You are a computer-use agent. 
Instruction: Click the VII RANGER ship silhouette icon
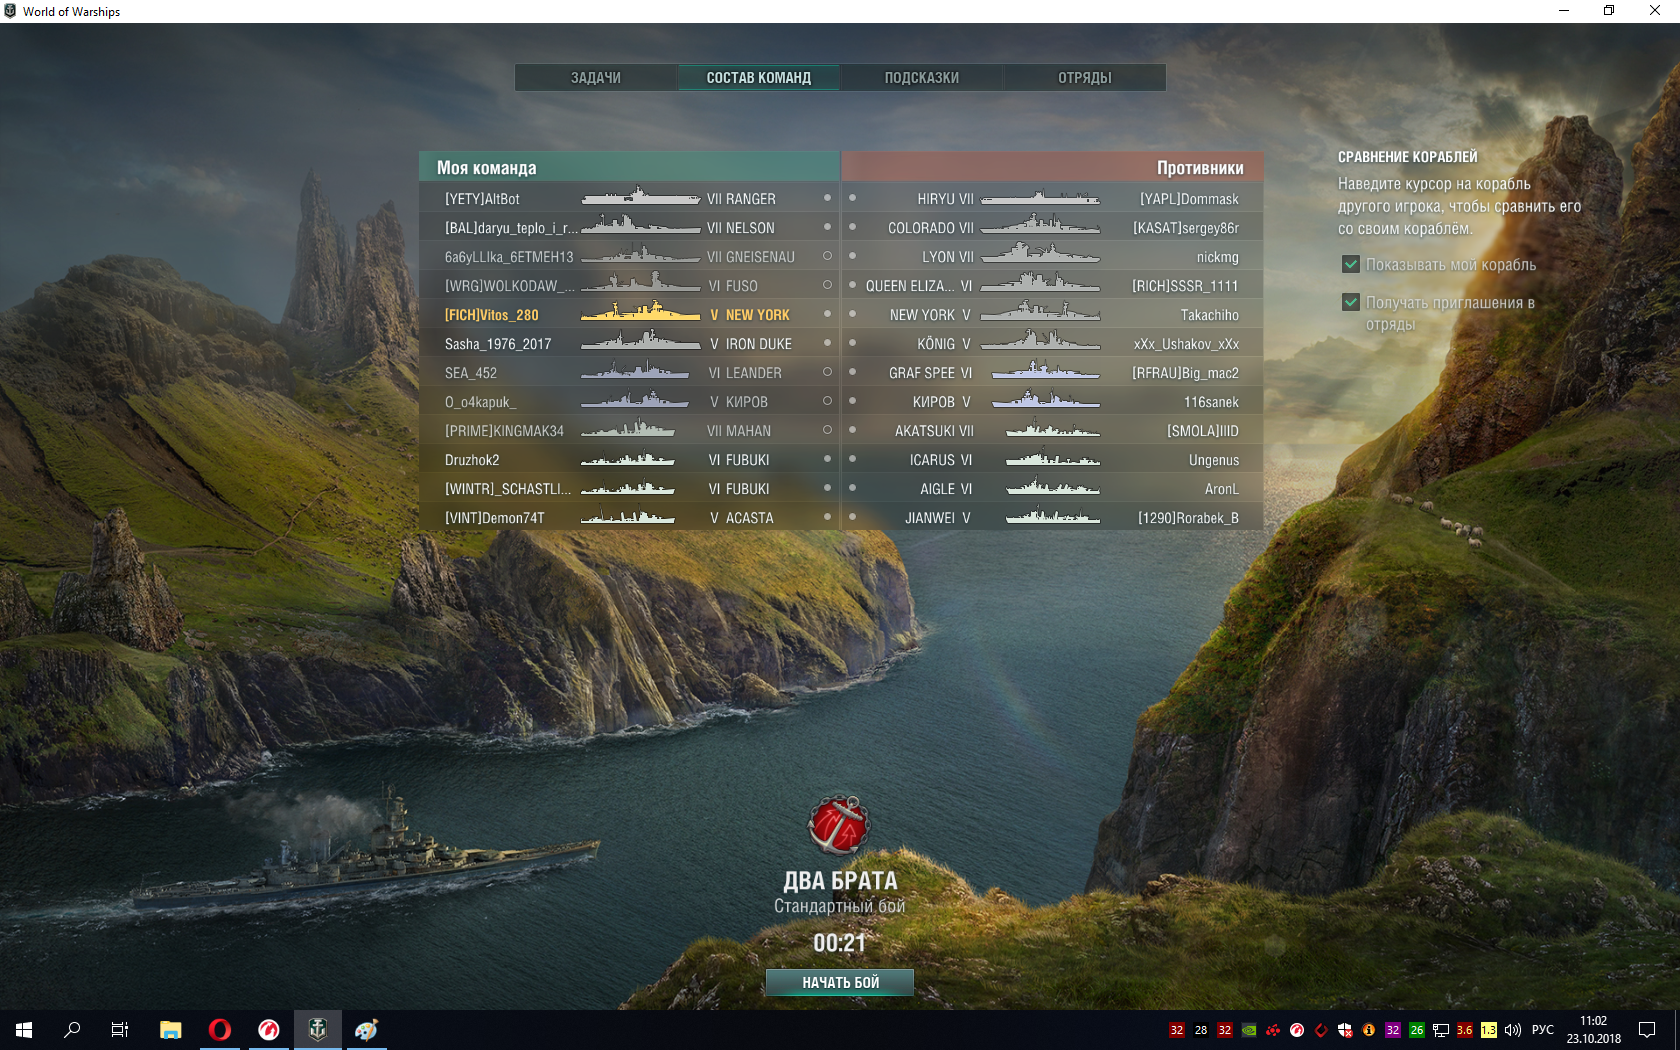point(641,197)
